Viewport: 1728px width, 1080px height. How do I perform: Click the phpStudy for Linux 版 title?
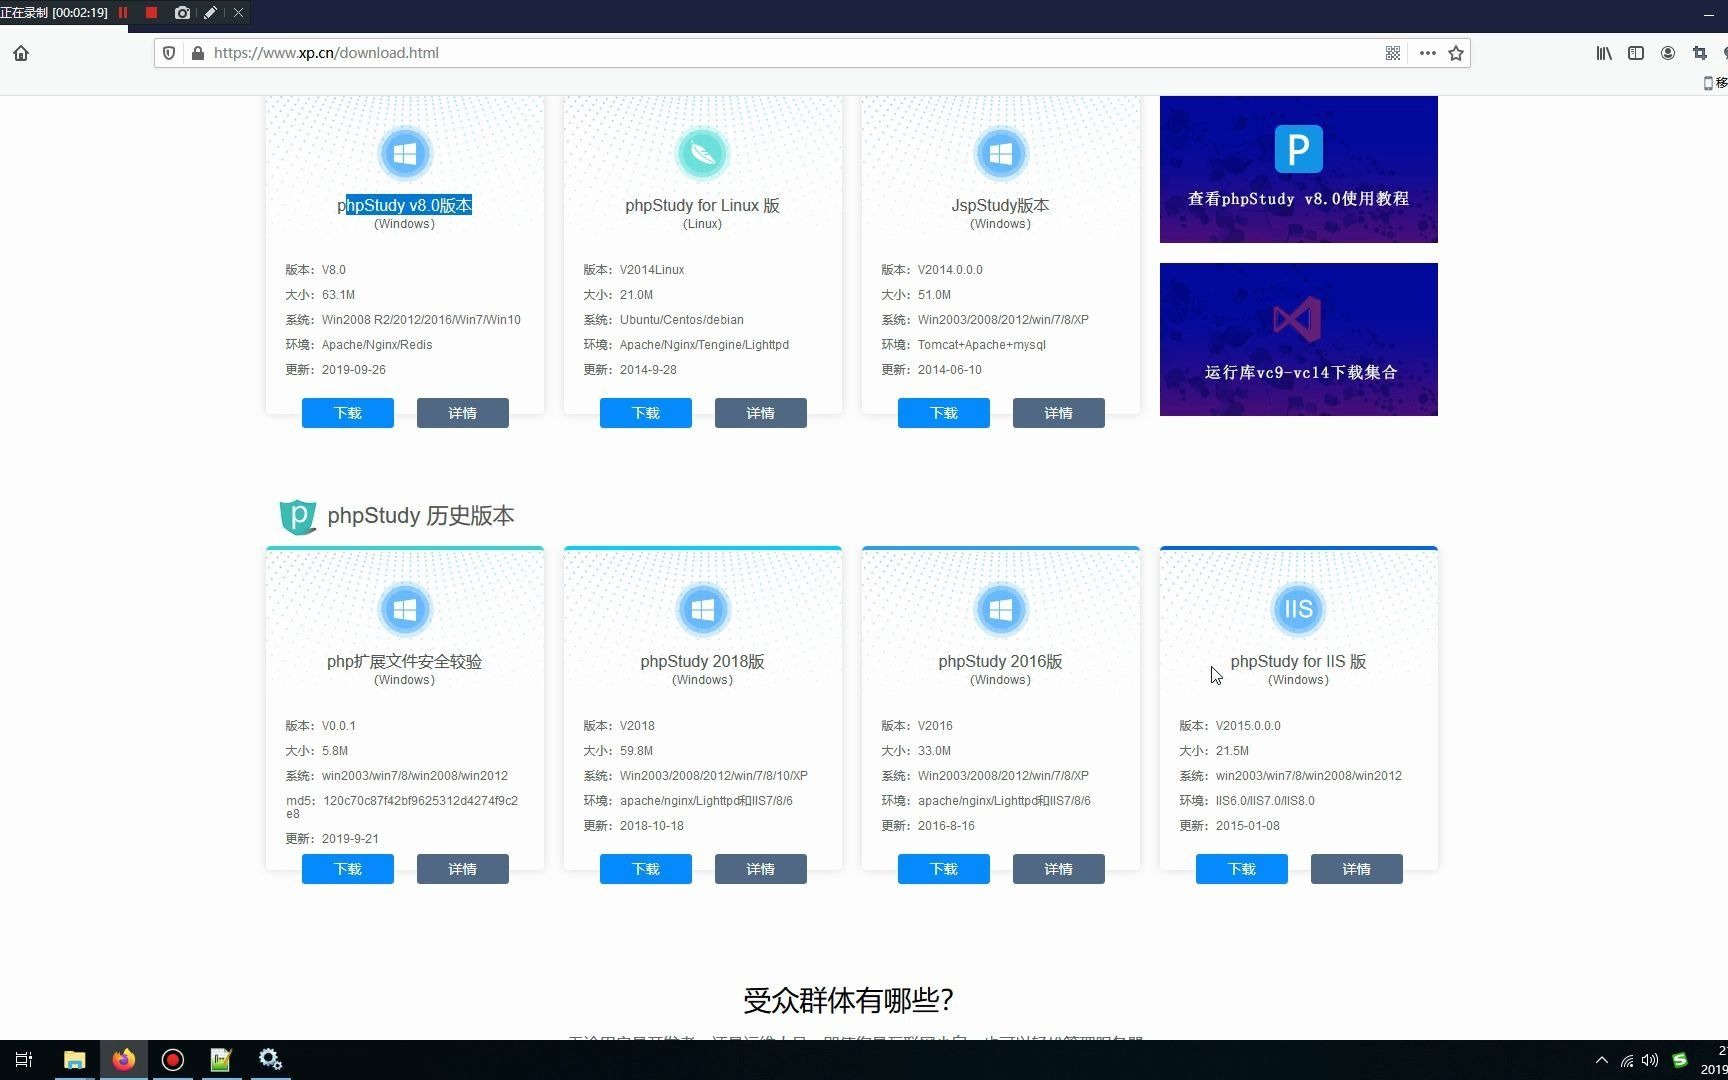pyautogui.click(x=703, y=205)
